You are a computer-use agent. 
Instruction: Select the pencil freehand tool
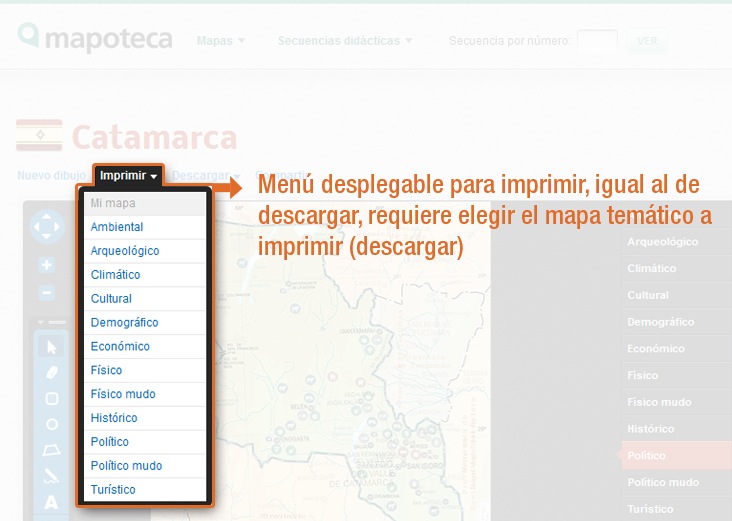pyautogui.click(x=51, y=476)
